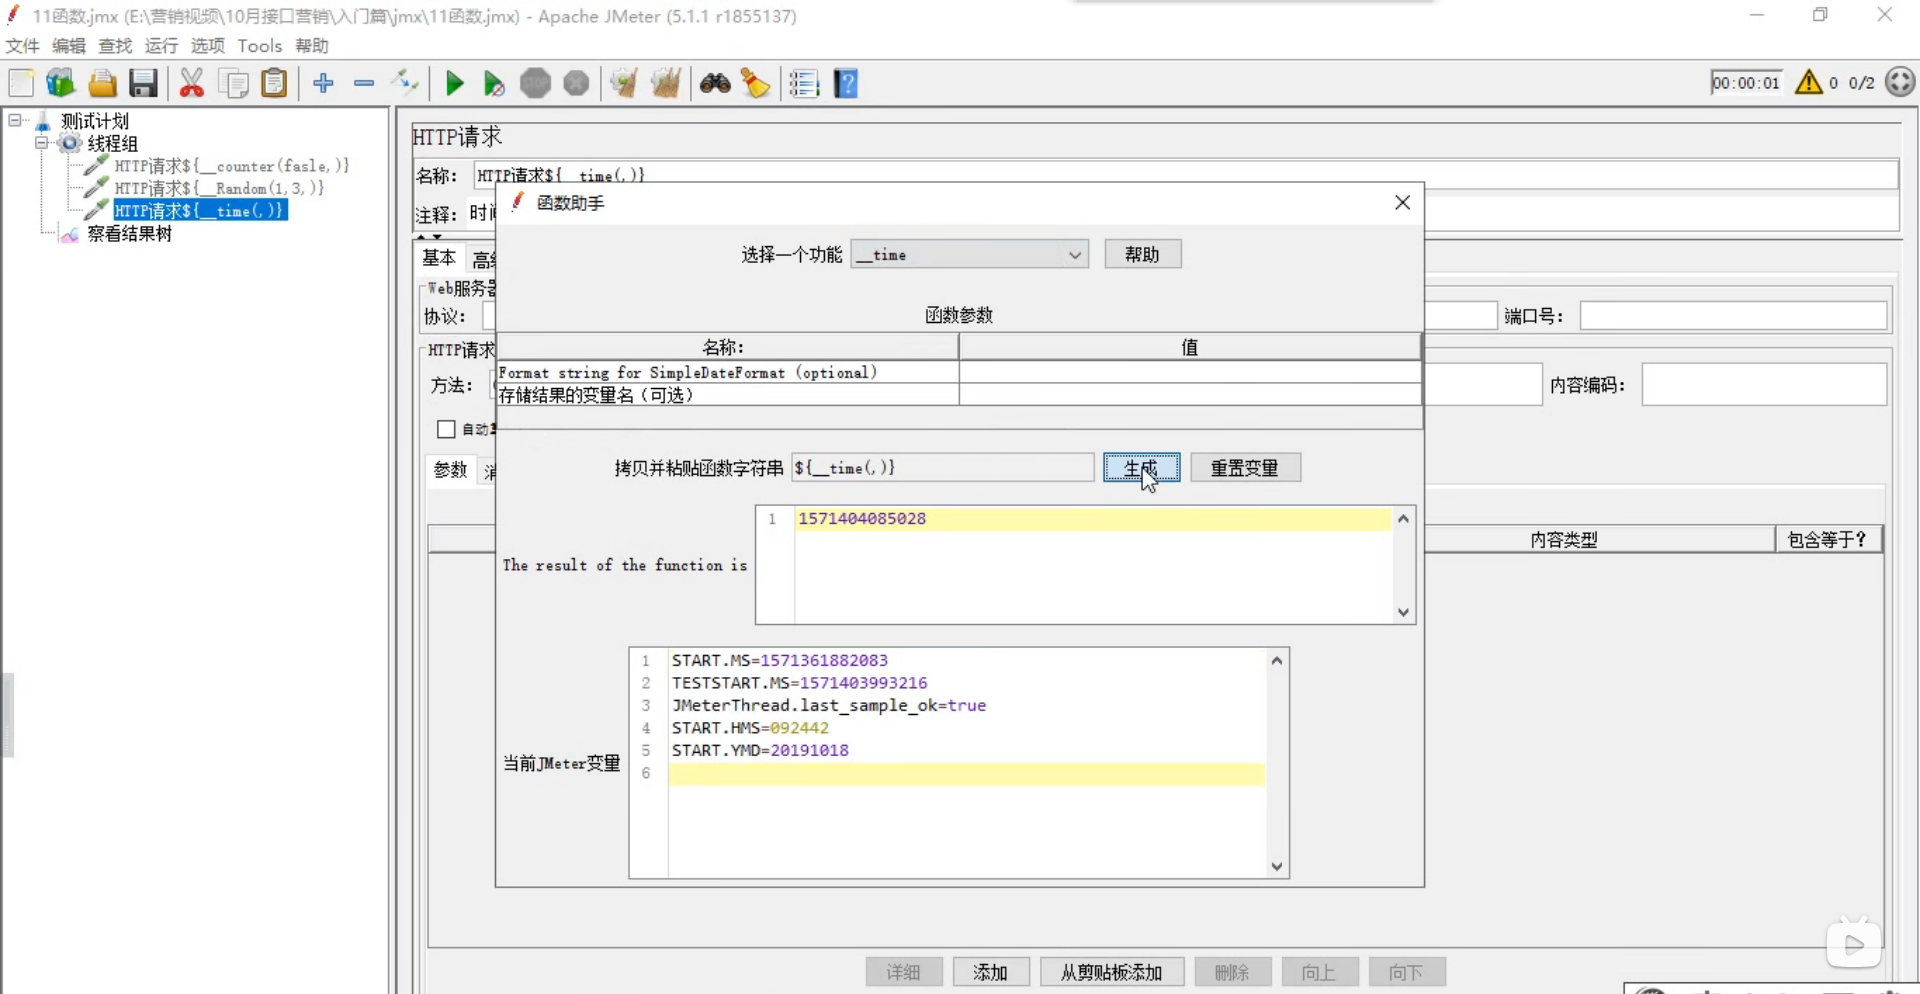This screenshot has height=994, width=1920.
Task: Open the 帮助 menu in menu bar
Action: 312,46
